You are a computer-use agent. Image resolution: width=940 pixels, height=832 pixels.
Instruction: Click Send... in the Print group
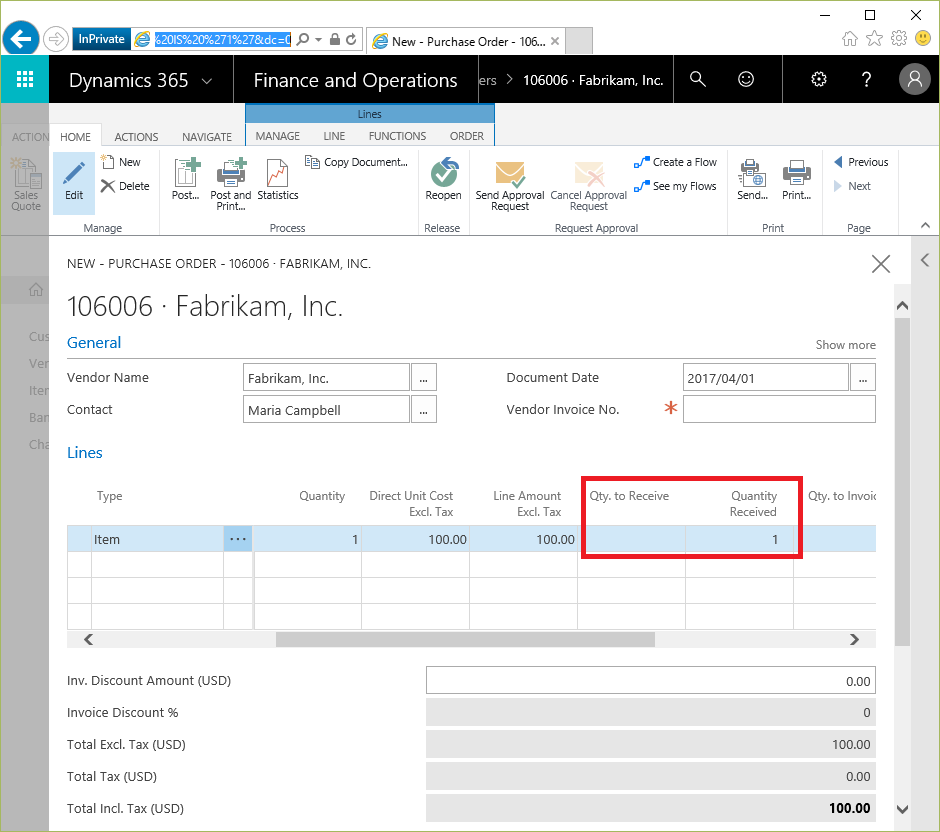(752, 179)
